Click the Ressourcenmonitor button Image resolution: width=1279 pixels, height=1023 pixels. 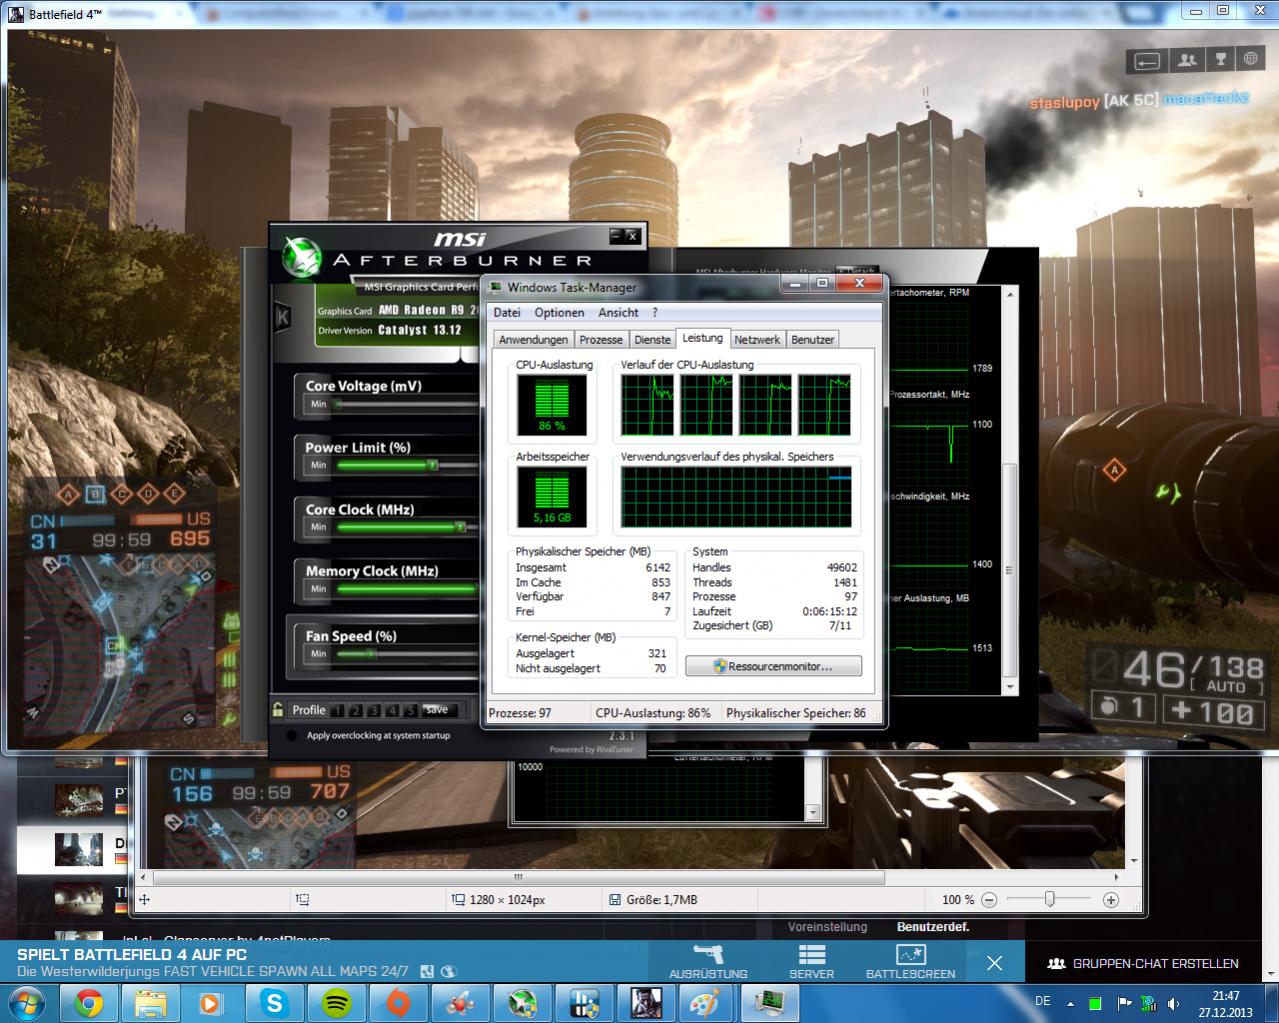pos(773,666)
